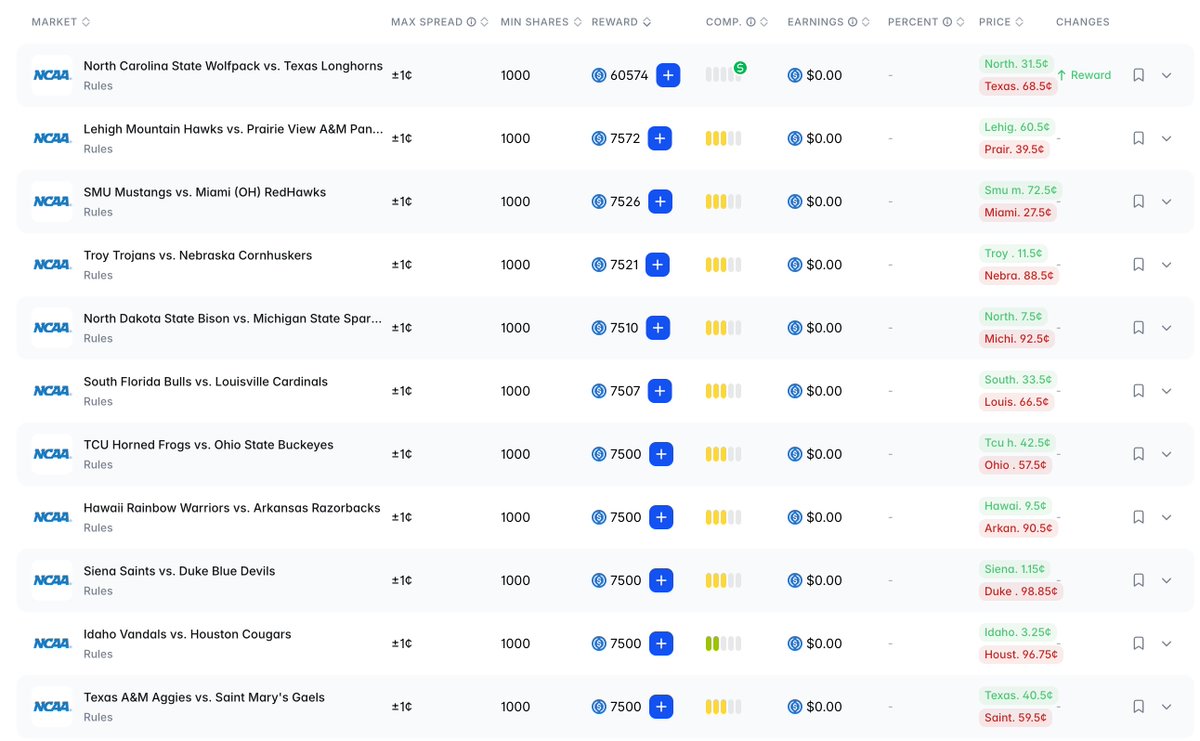Bookmark TCU Horned Frogs vs. Ohio State
Screen dimensions: 1200x741
1138,454
